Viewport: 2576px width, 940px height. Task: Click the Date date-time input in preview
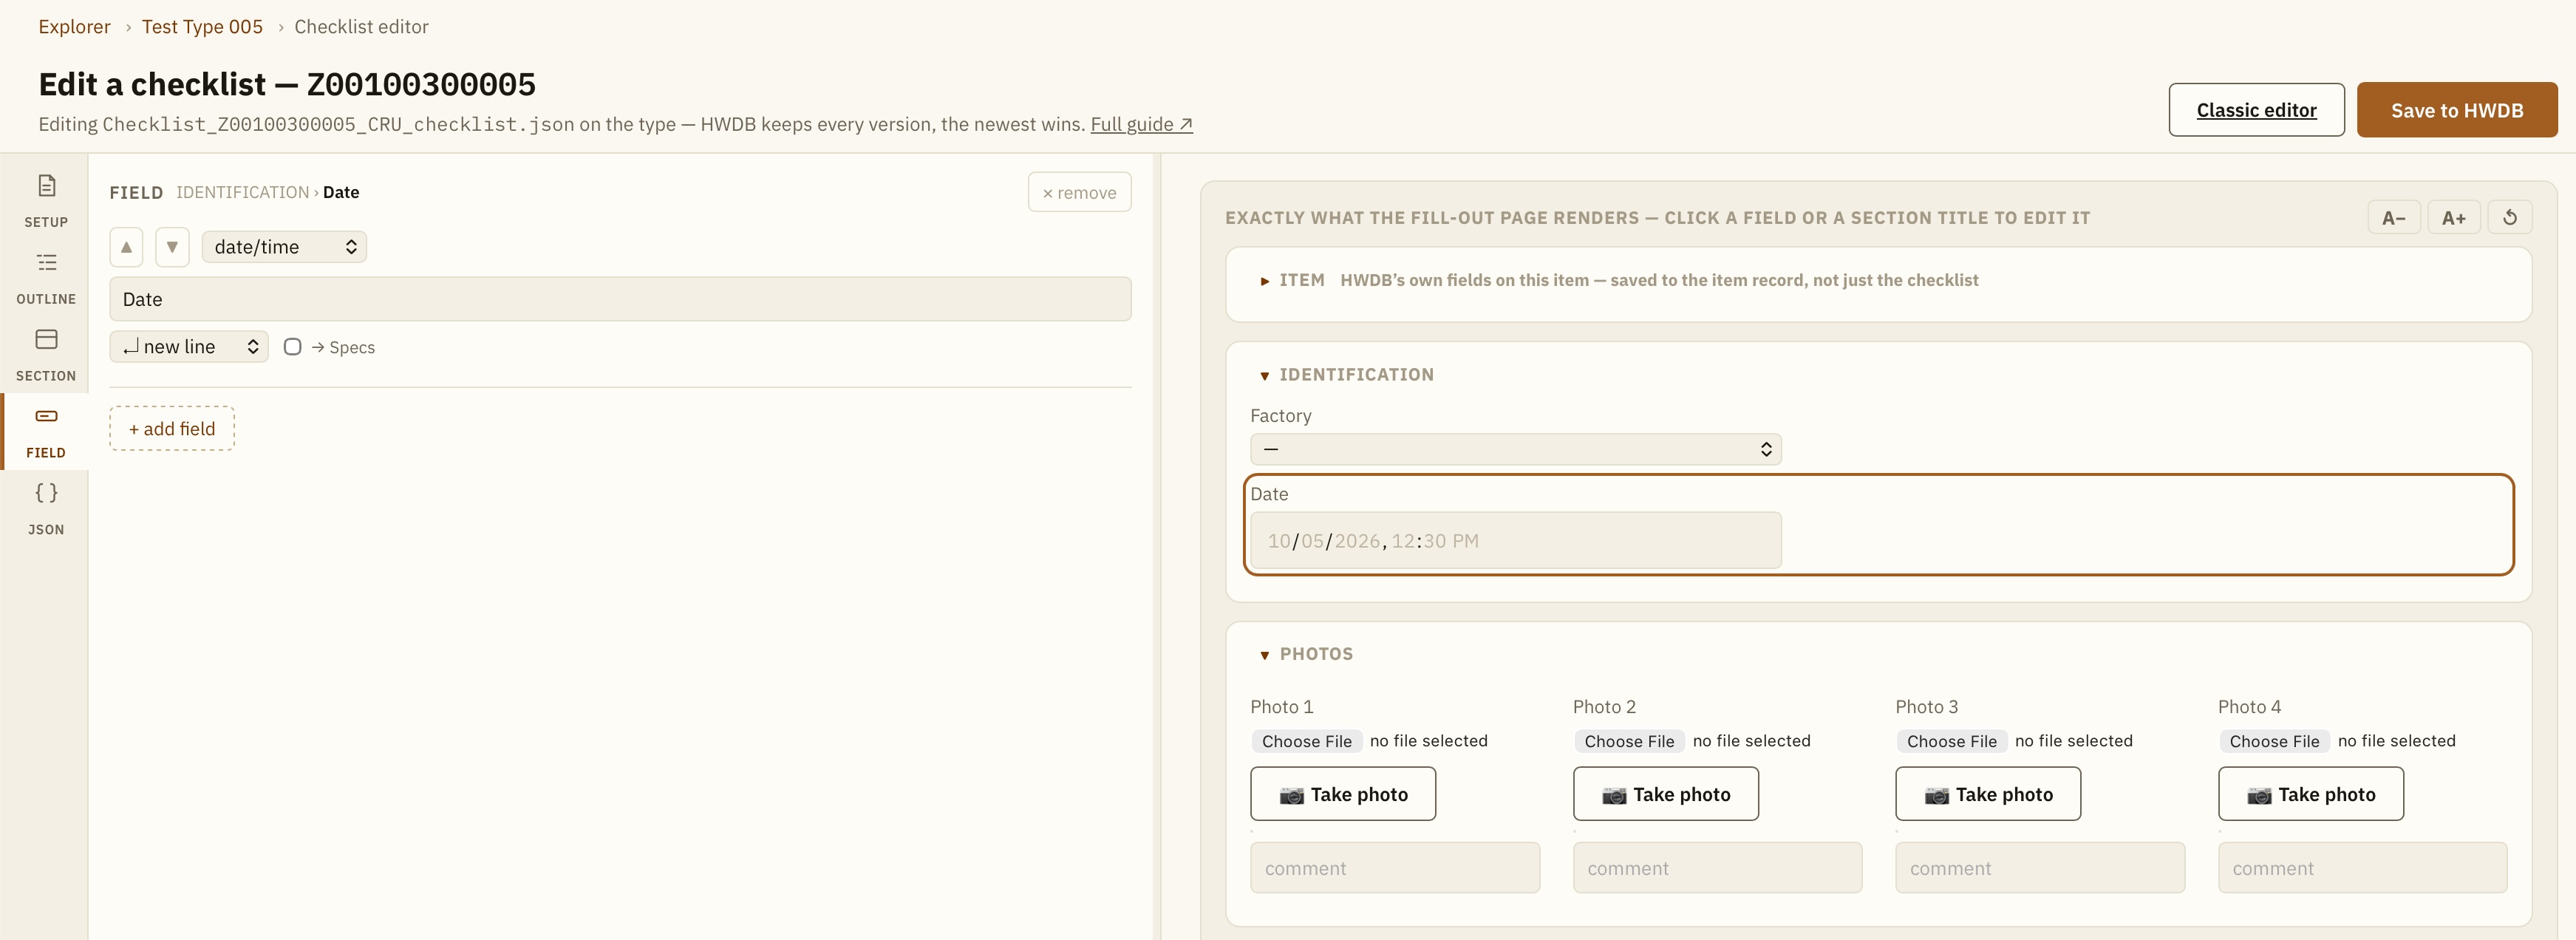(x=1515, y=541)
